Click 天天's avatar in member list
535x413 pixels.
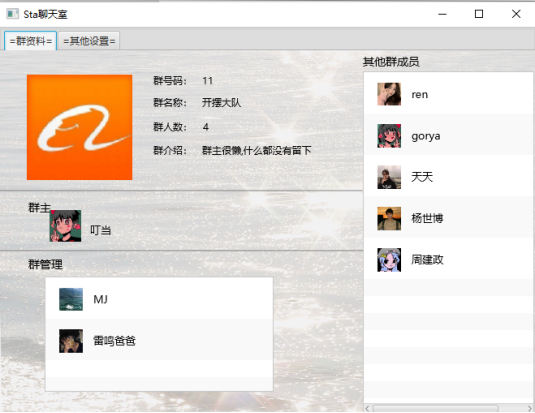click(x=389, y=177)
